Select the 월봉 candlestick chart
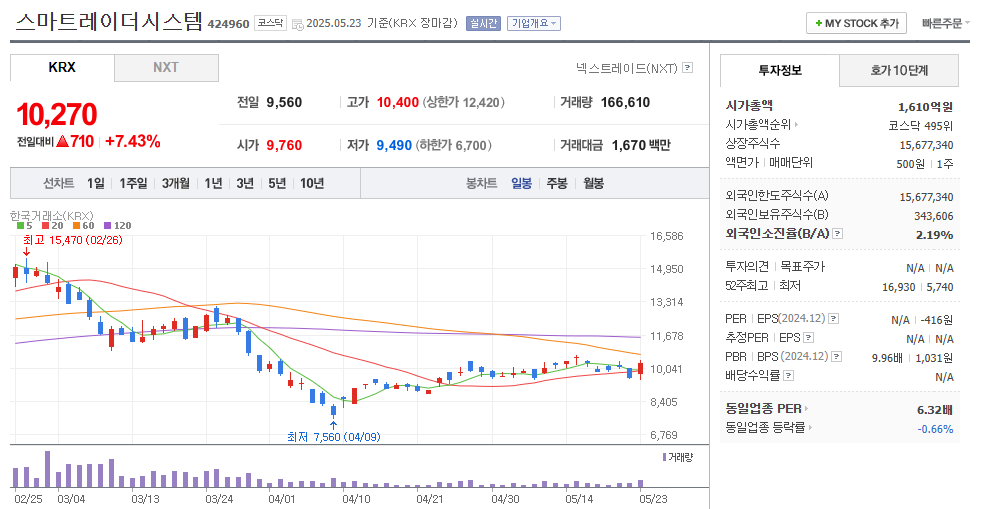The height and width of the screenshot is (509, 986). point(593,183)
